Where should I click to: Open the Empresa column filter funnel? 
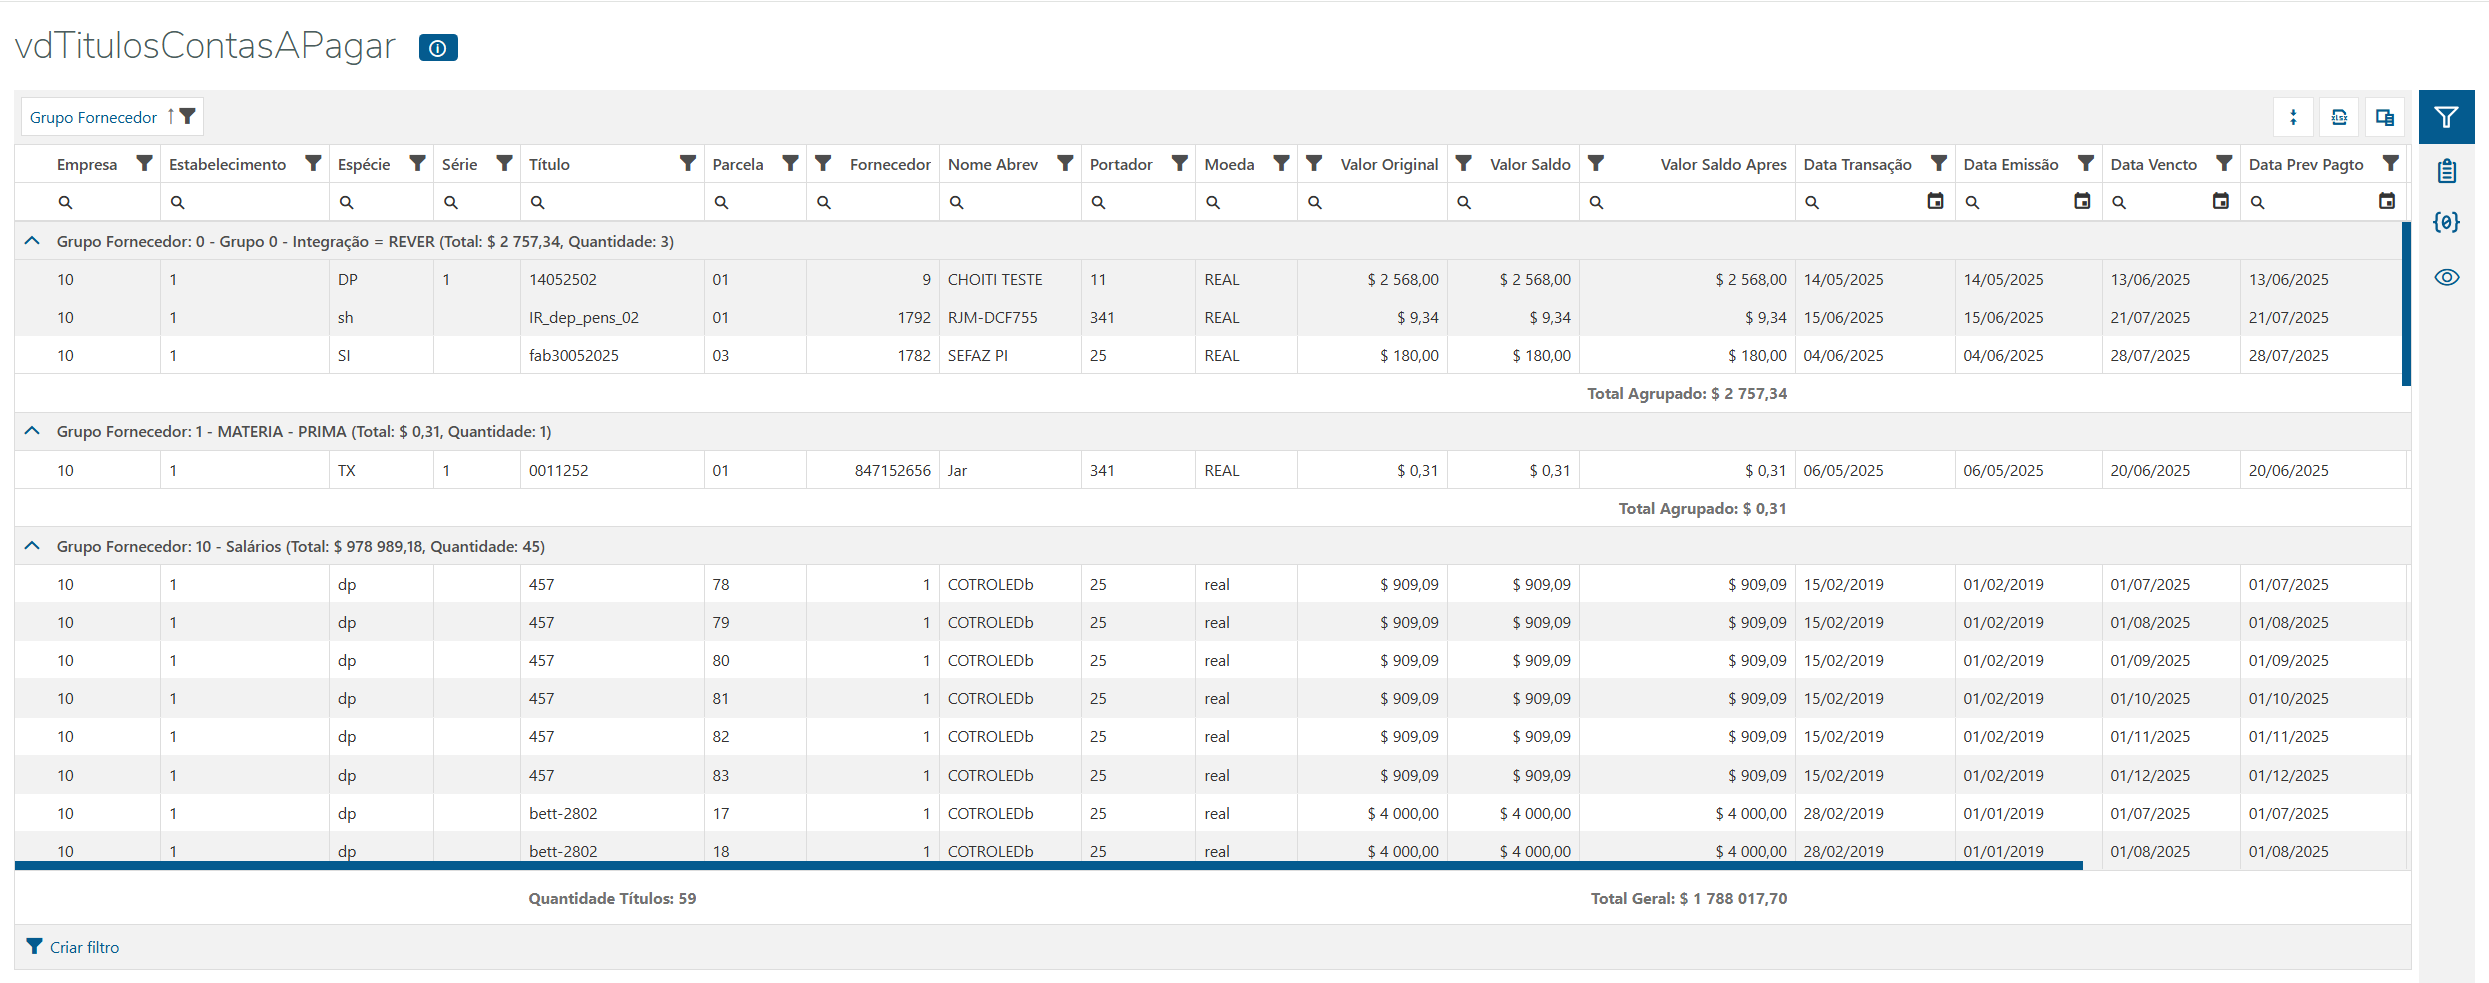[144, 163]
